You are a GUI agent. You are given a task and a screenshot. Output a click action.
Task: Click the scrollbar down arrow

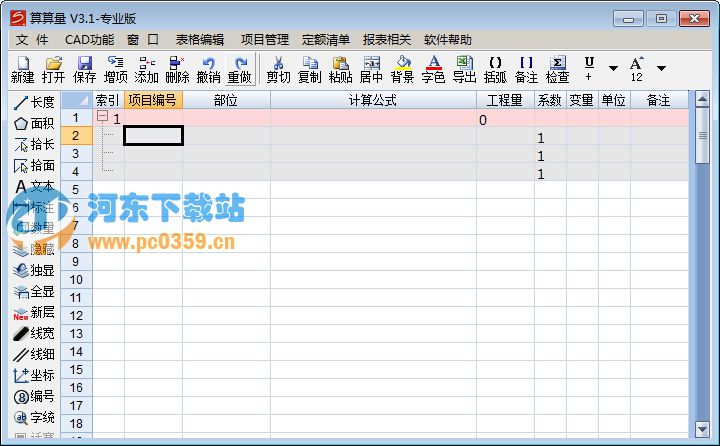pyautogui.click(x=702, y=429)
